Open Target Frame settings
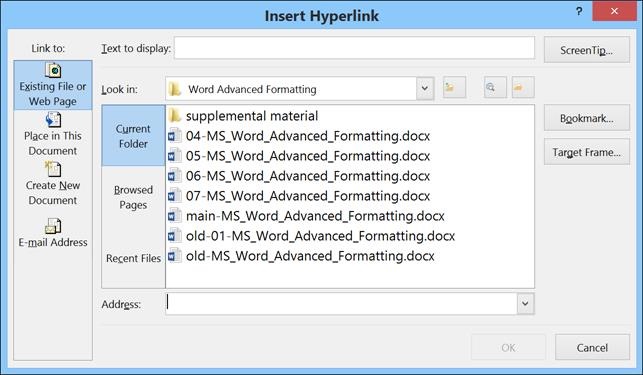The width and height of the screenshot is (643, 375). tap(587, 152)
